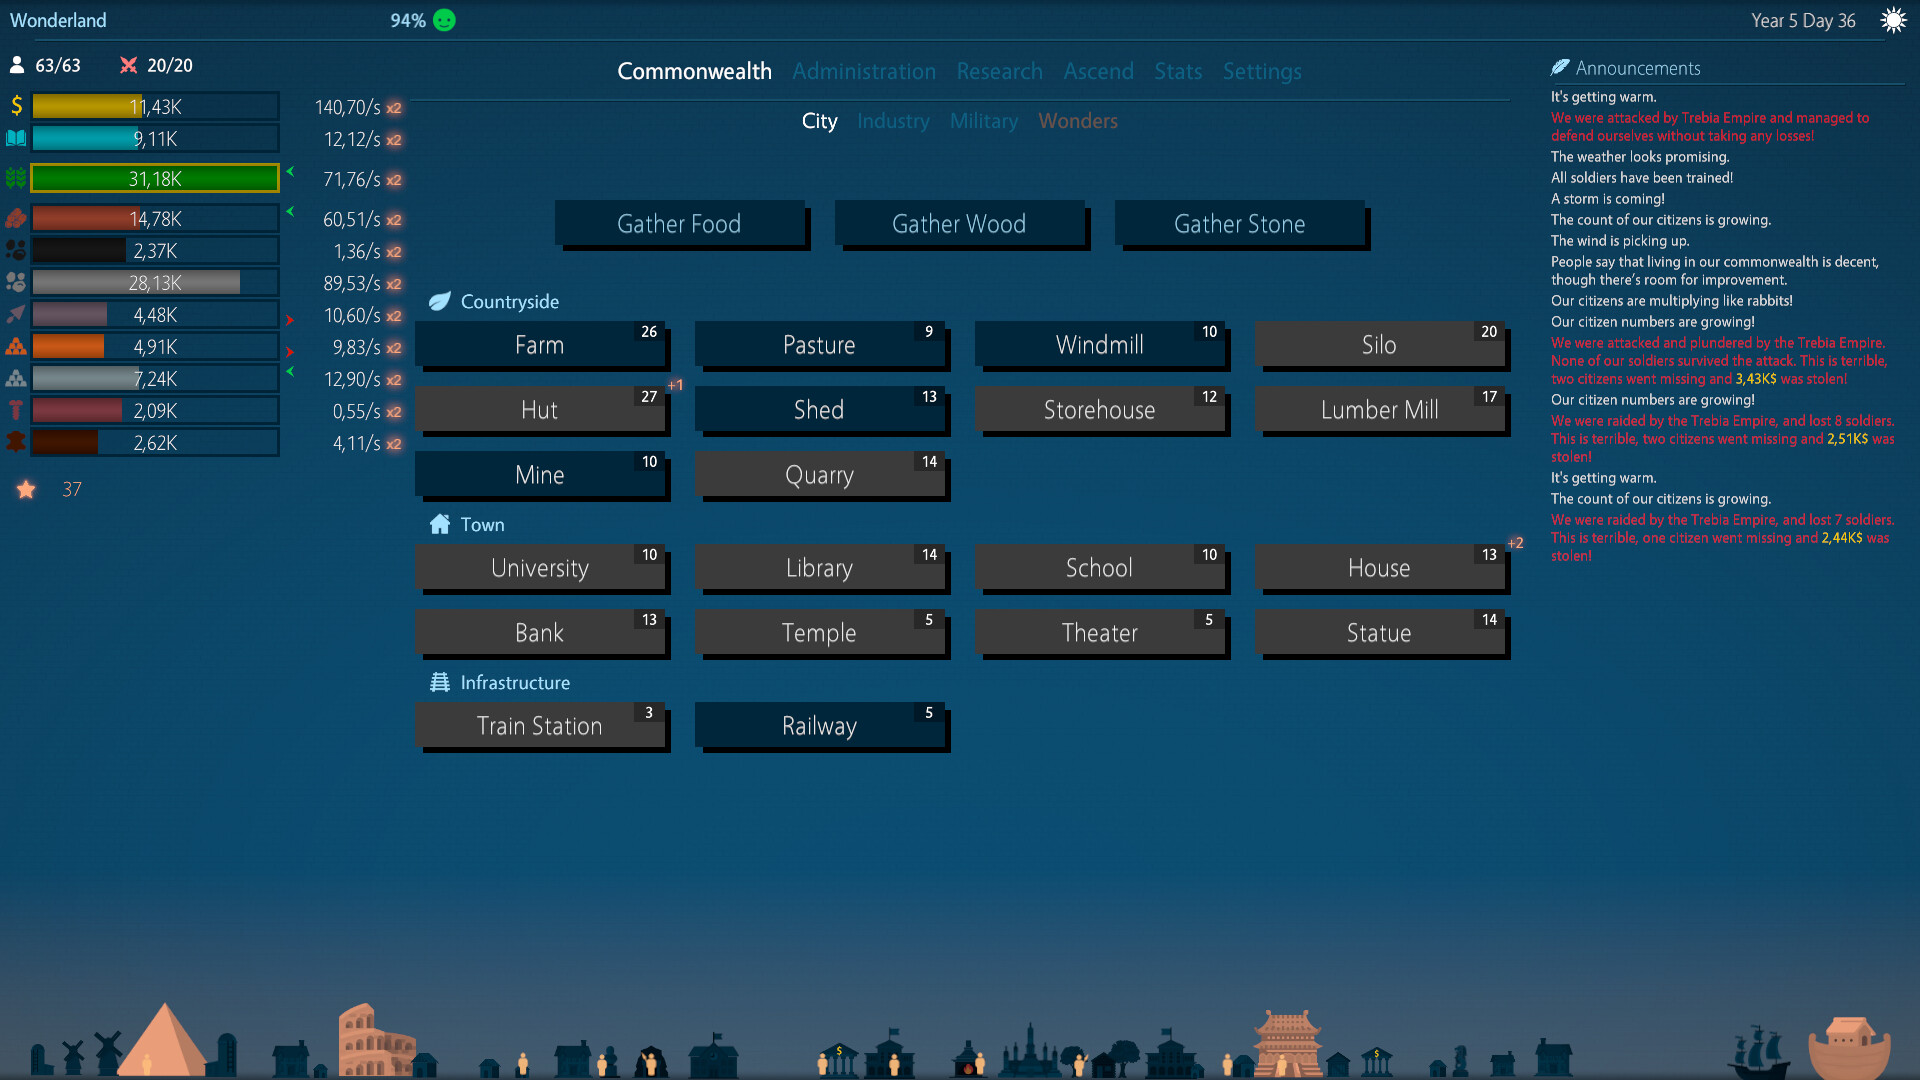The width and height of the screenshot is (1920, 1080).
Task: Toggle the x2 multiplier on money income
Action: (396, 106)
